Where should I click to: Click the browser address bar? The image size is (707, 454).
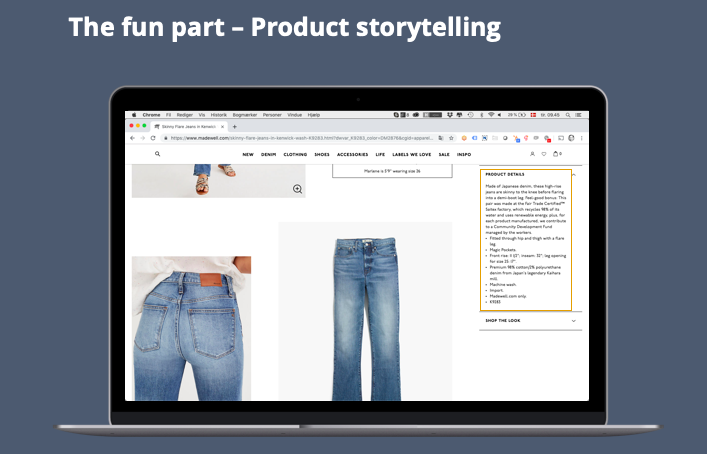pos(300,138)
